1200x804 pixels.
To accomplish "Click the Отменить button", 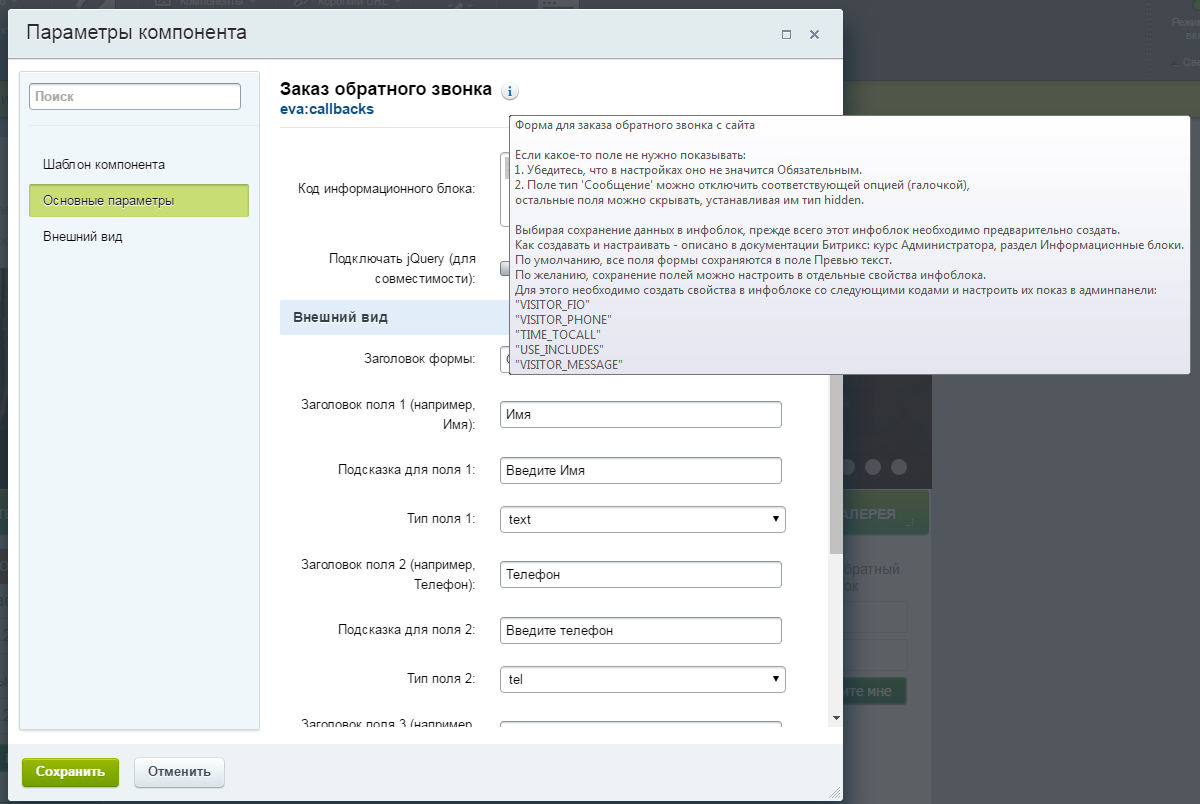I will pos(179,772).
